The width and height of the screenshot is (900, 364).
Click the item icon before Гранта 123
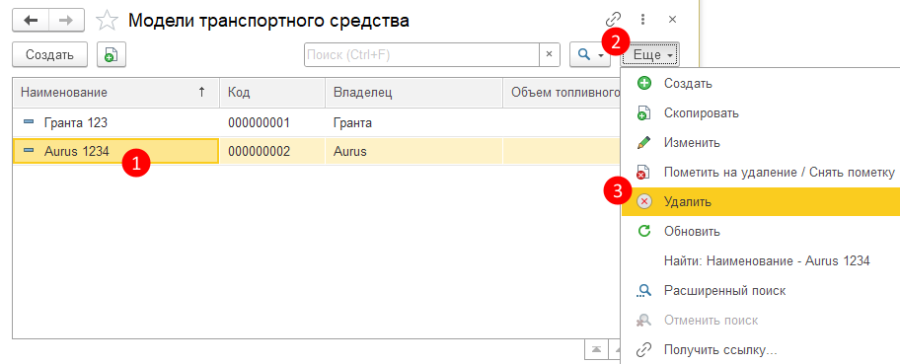click(29, 122)
